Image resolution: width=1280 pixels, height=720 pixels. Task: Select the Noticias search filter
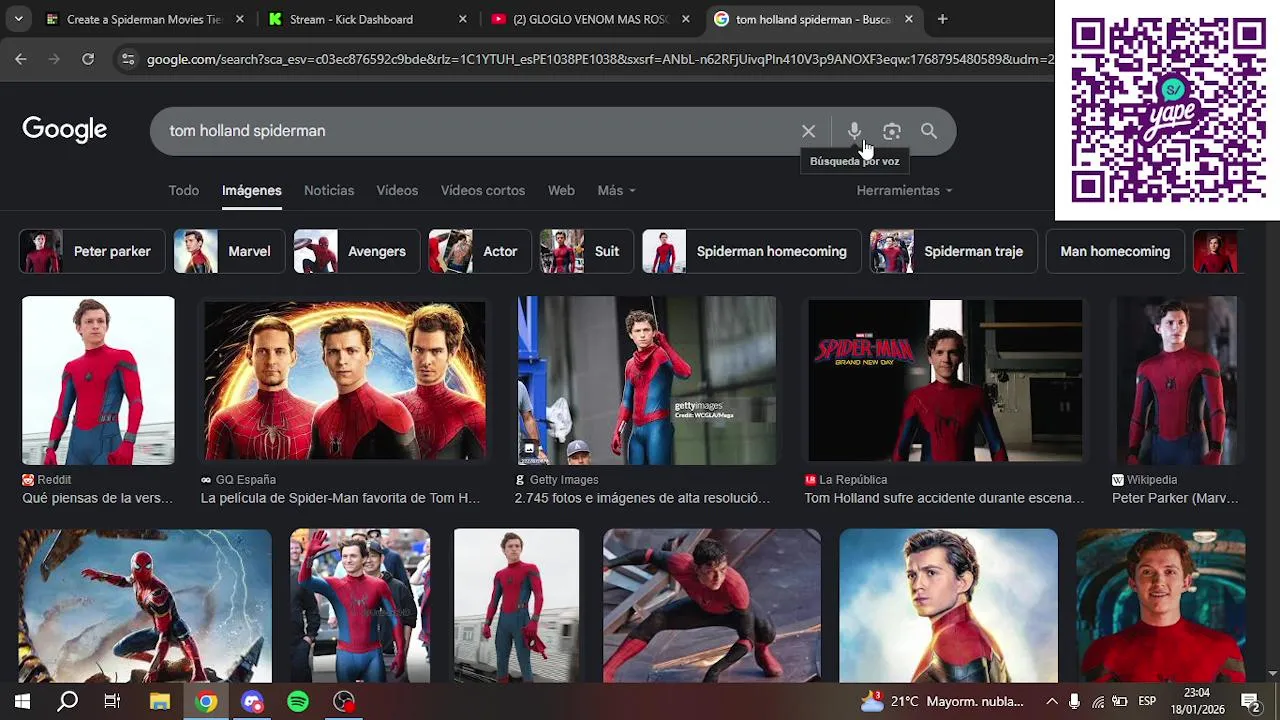tap(329, 190)
